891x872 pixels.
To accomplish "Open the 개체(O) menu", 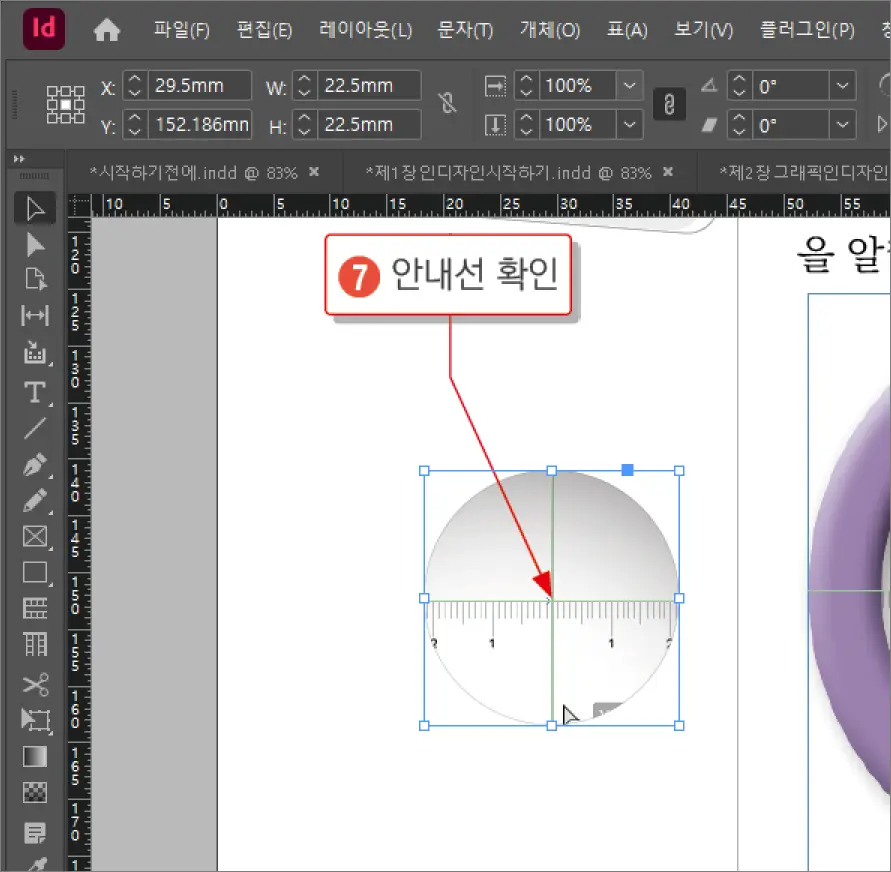I will coord(550,29).
